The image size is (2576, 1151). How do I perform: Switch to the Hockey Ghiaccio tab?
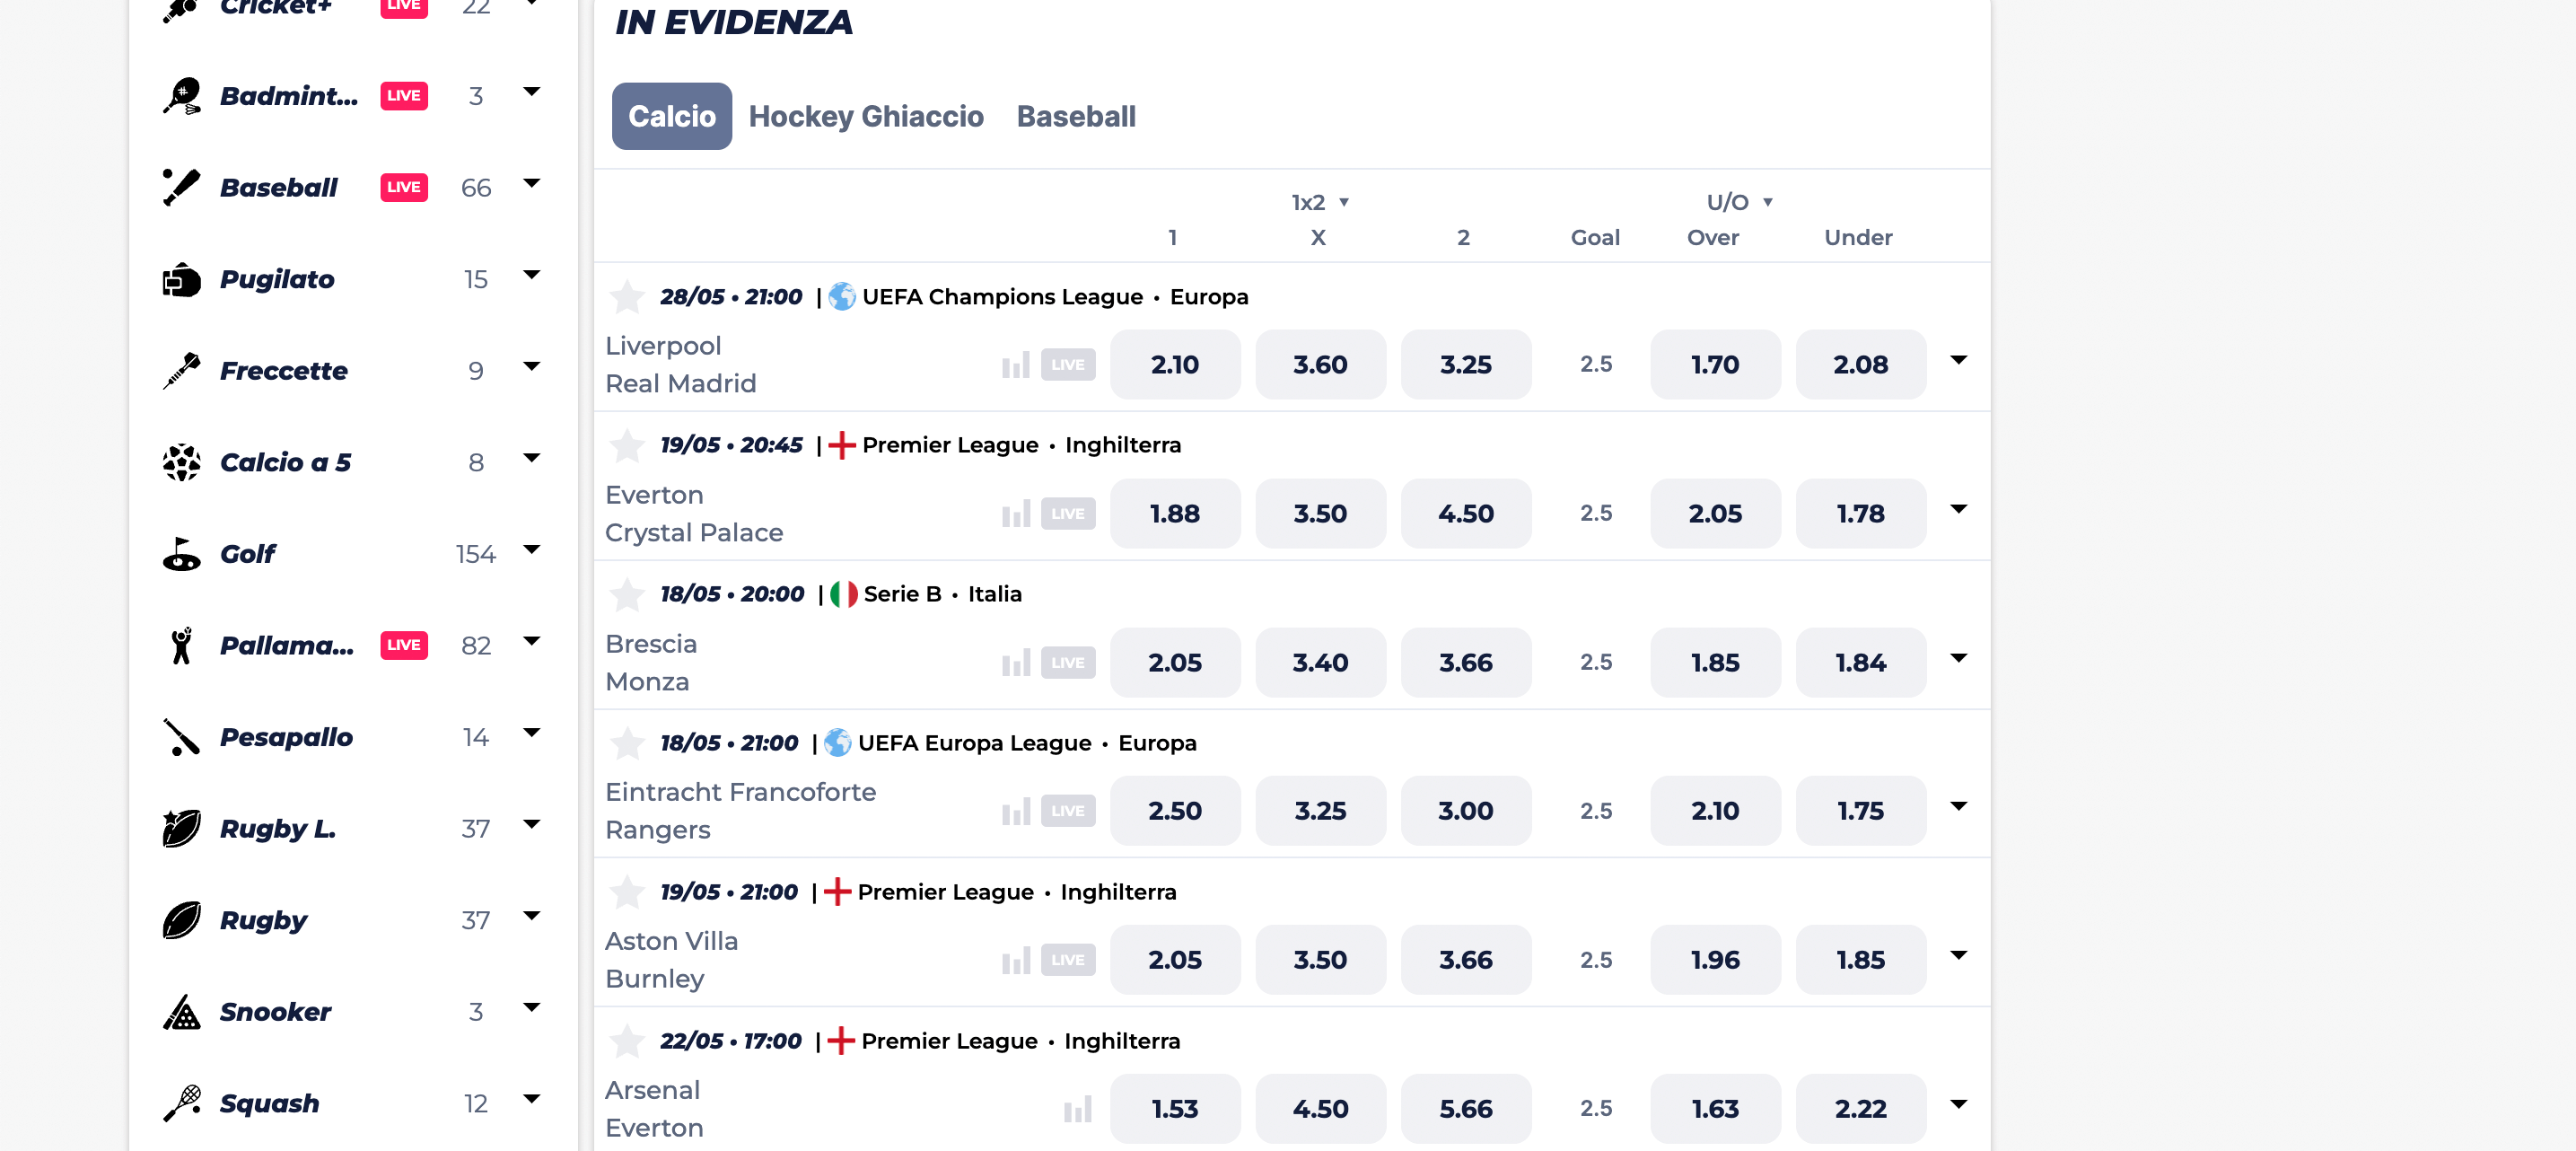(x=866, y=116)
